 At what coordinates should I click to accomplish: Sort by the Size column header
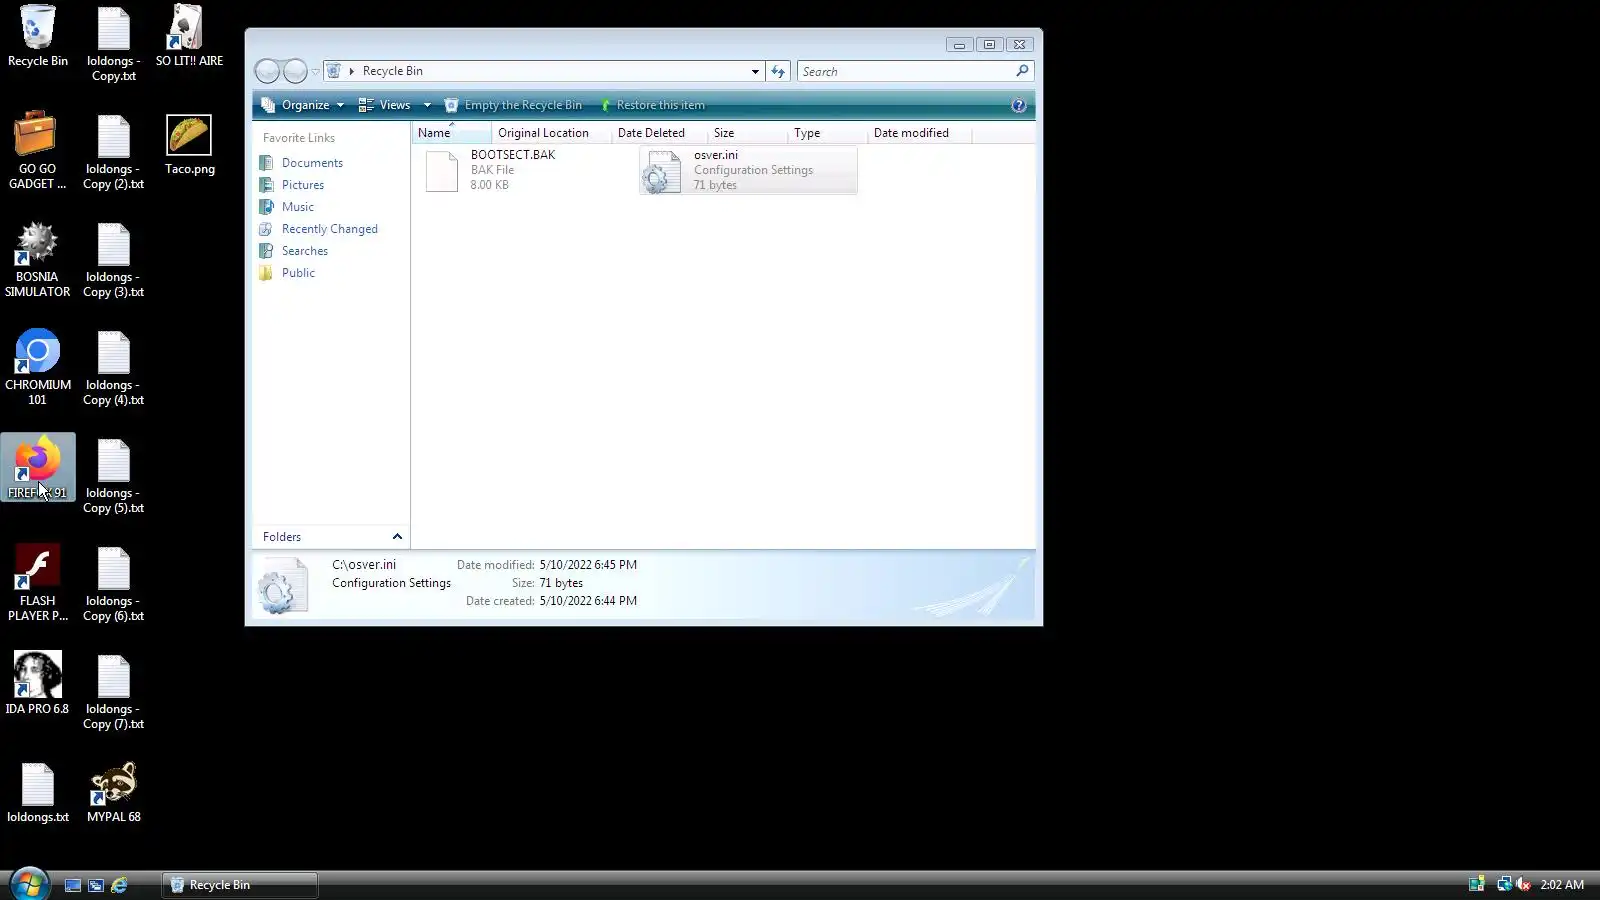point(748,133)
